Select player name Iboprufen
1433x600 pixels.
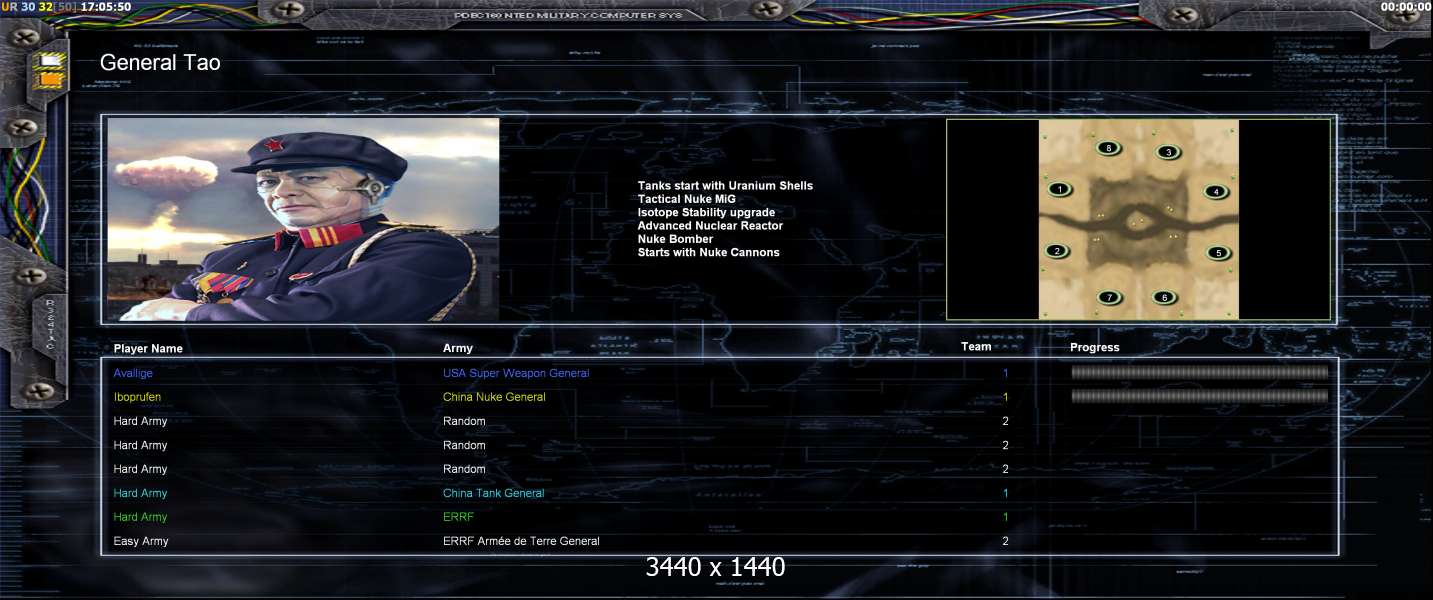tap(137, 397)
